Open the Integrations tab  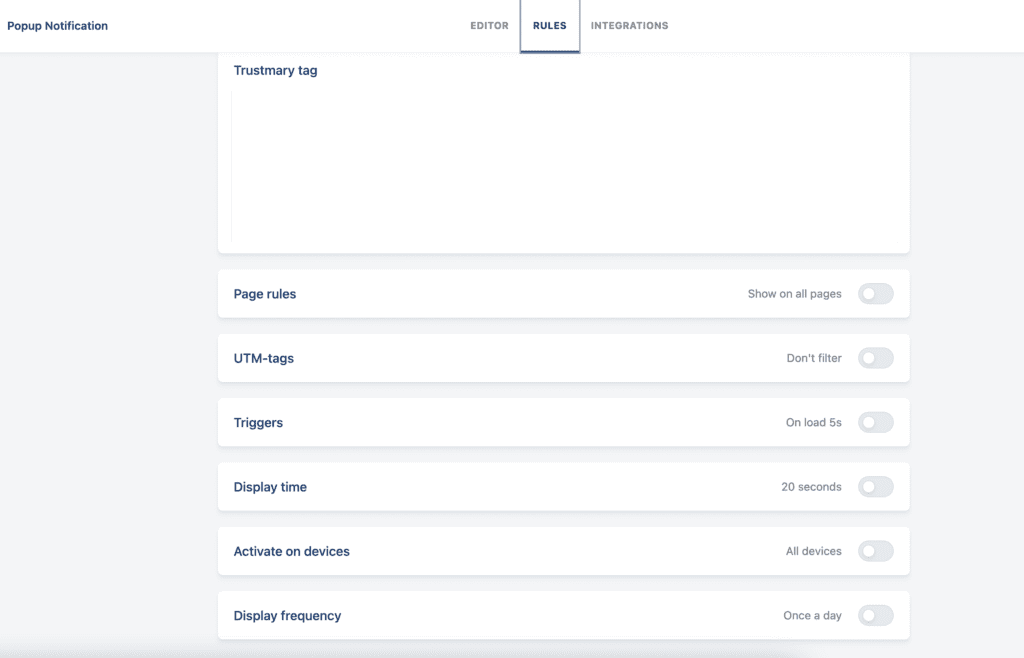[x=630, y=25]
